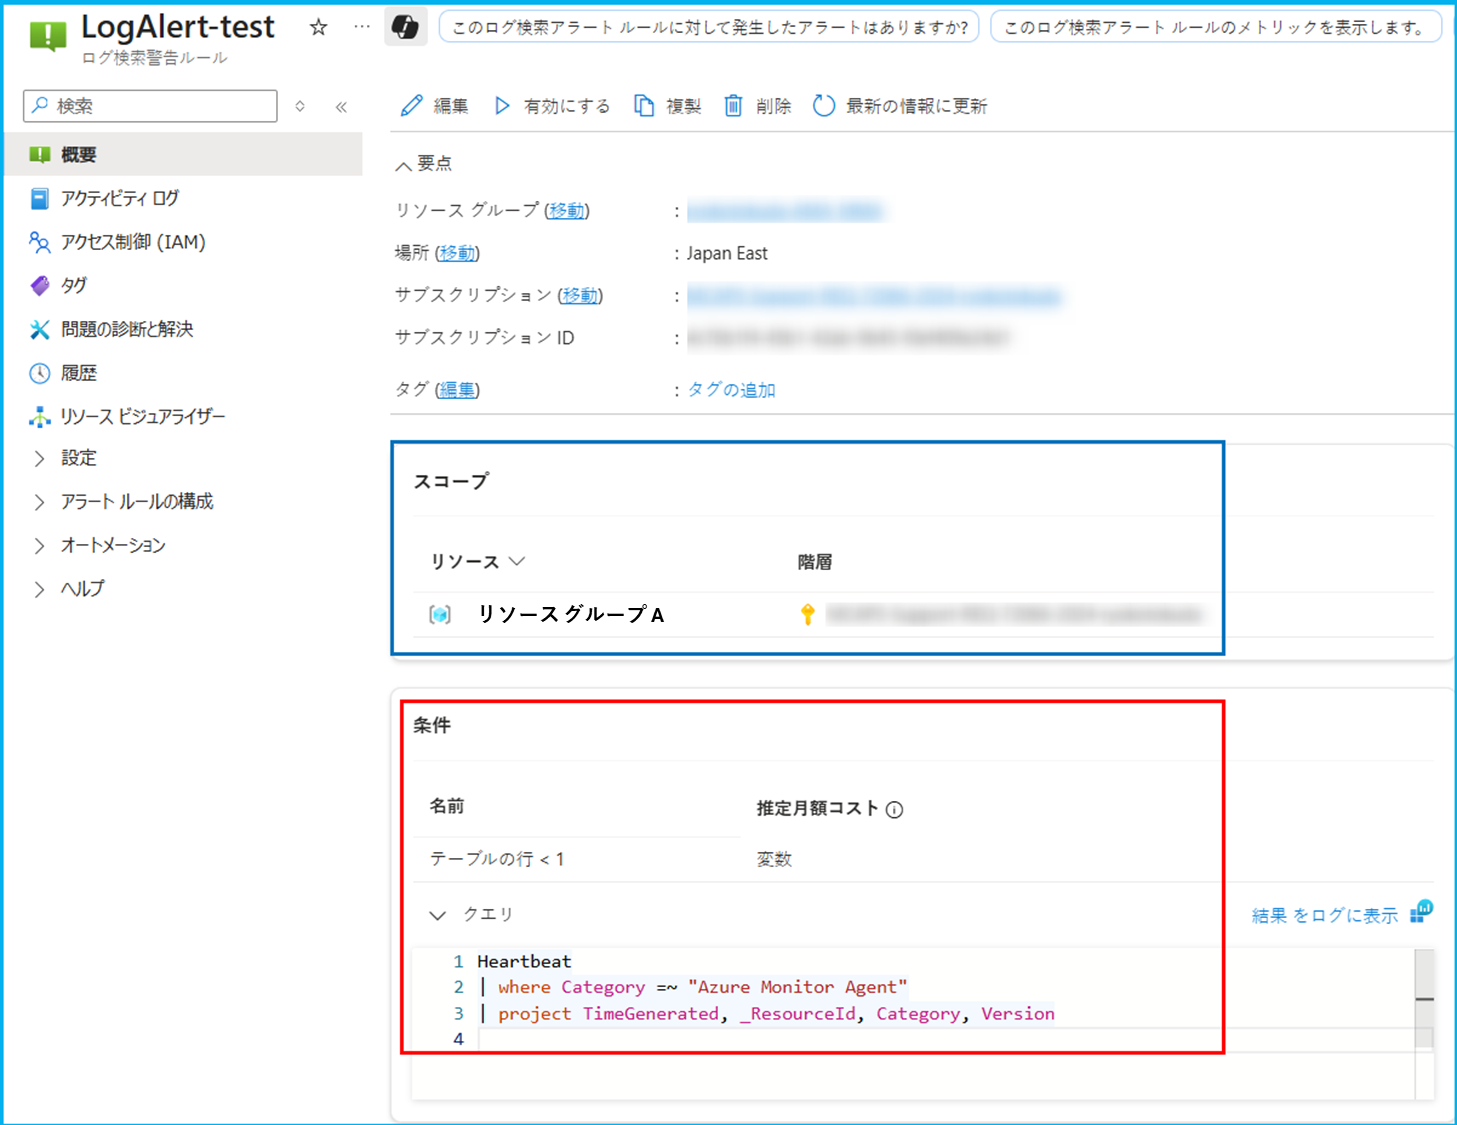This screenshot has width=1457, height=1125.
Task: Click the logs icon next to 結果をログに表示
Action: [1421, 911]
